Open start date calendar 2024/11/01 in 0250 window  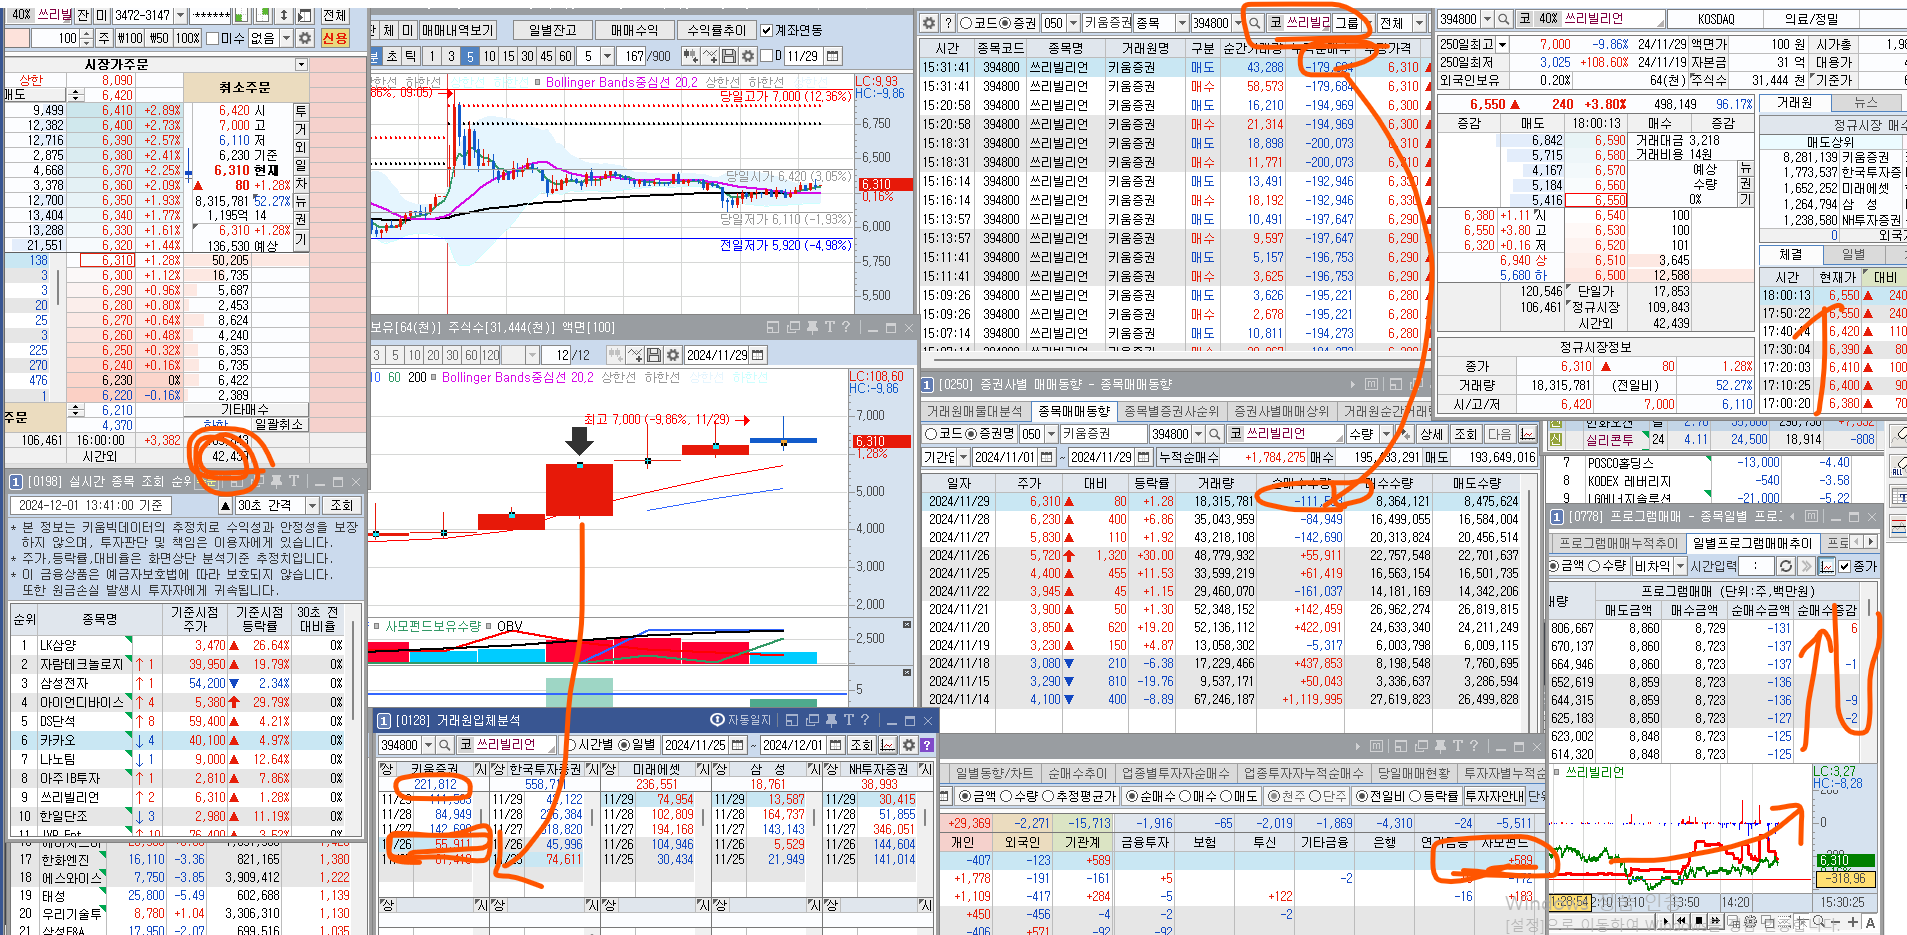pos(1046,457)
